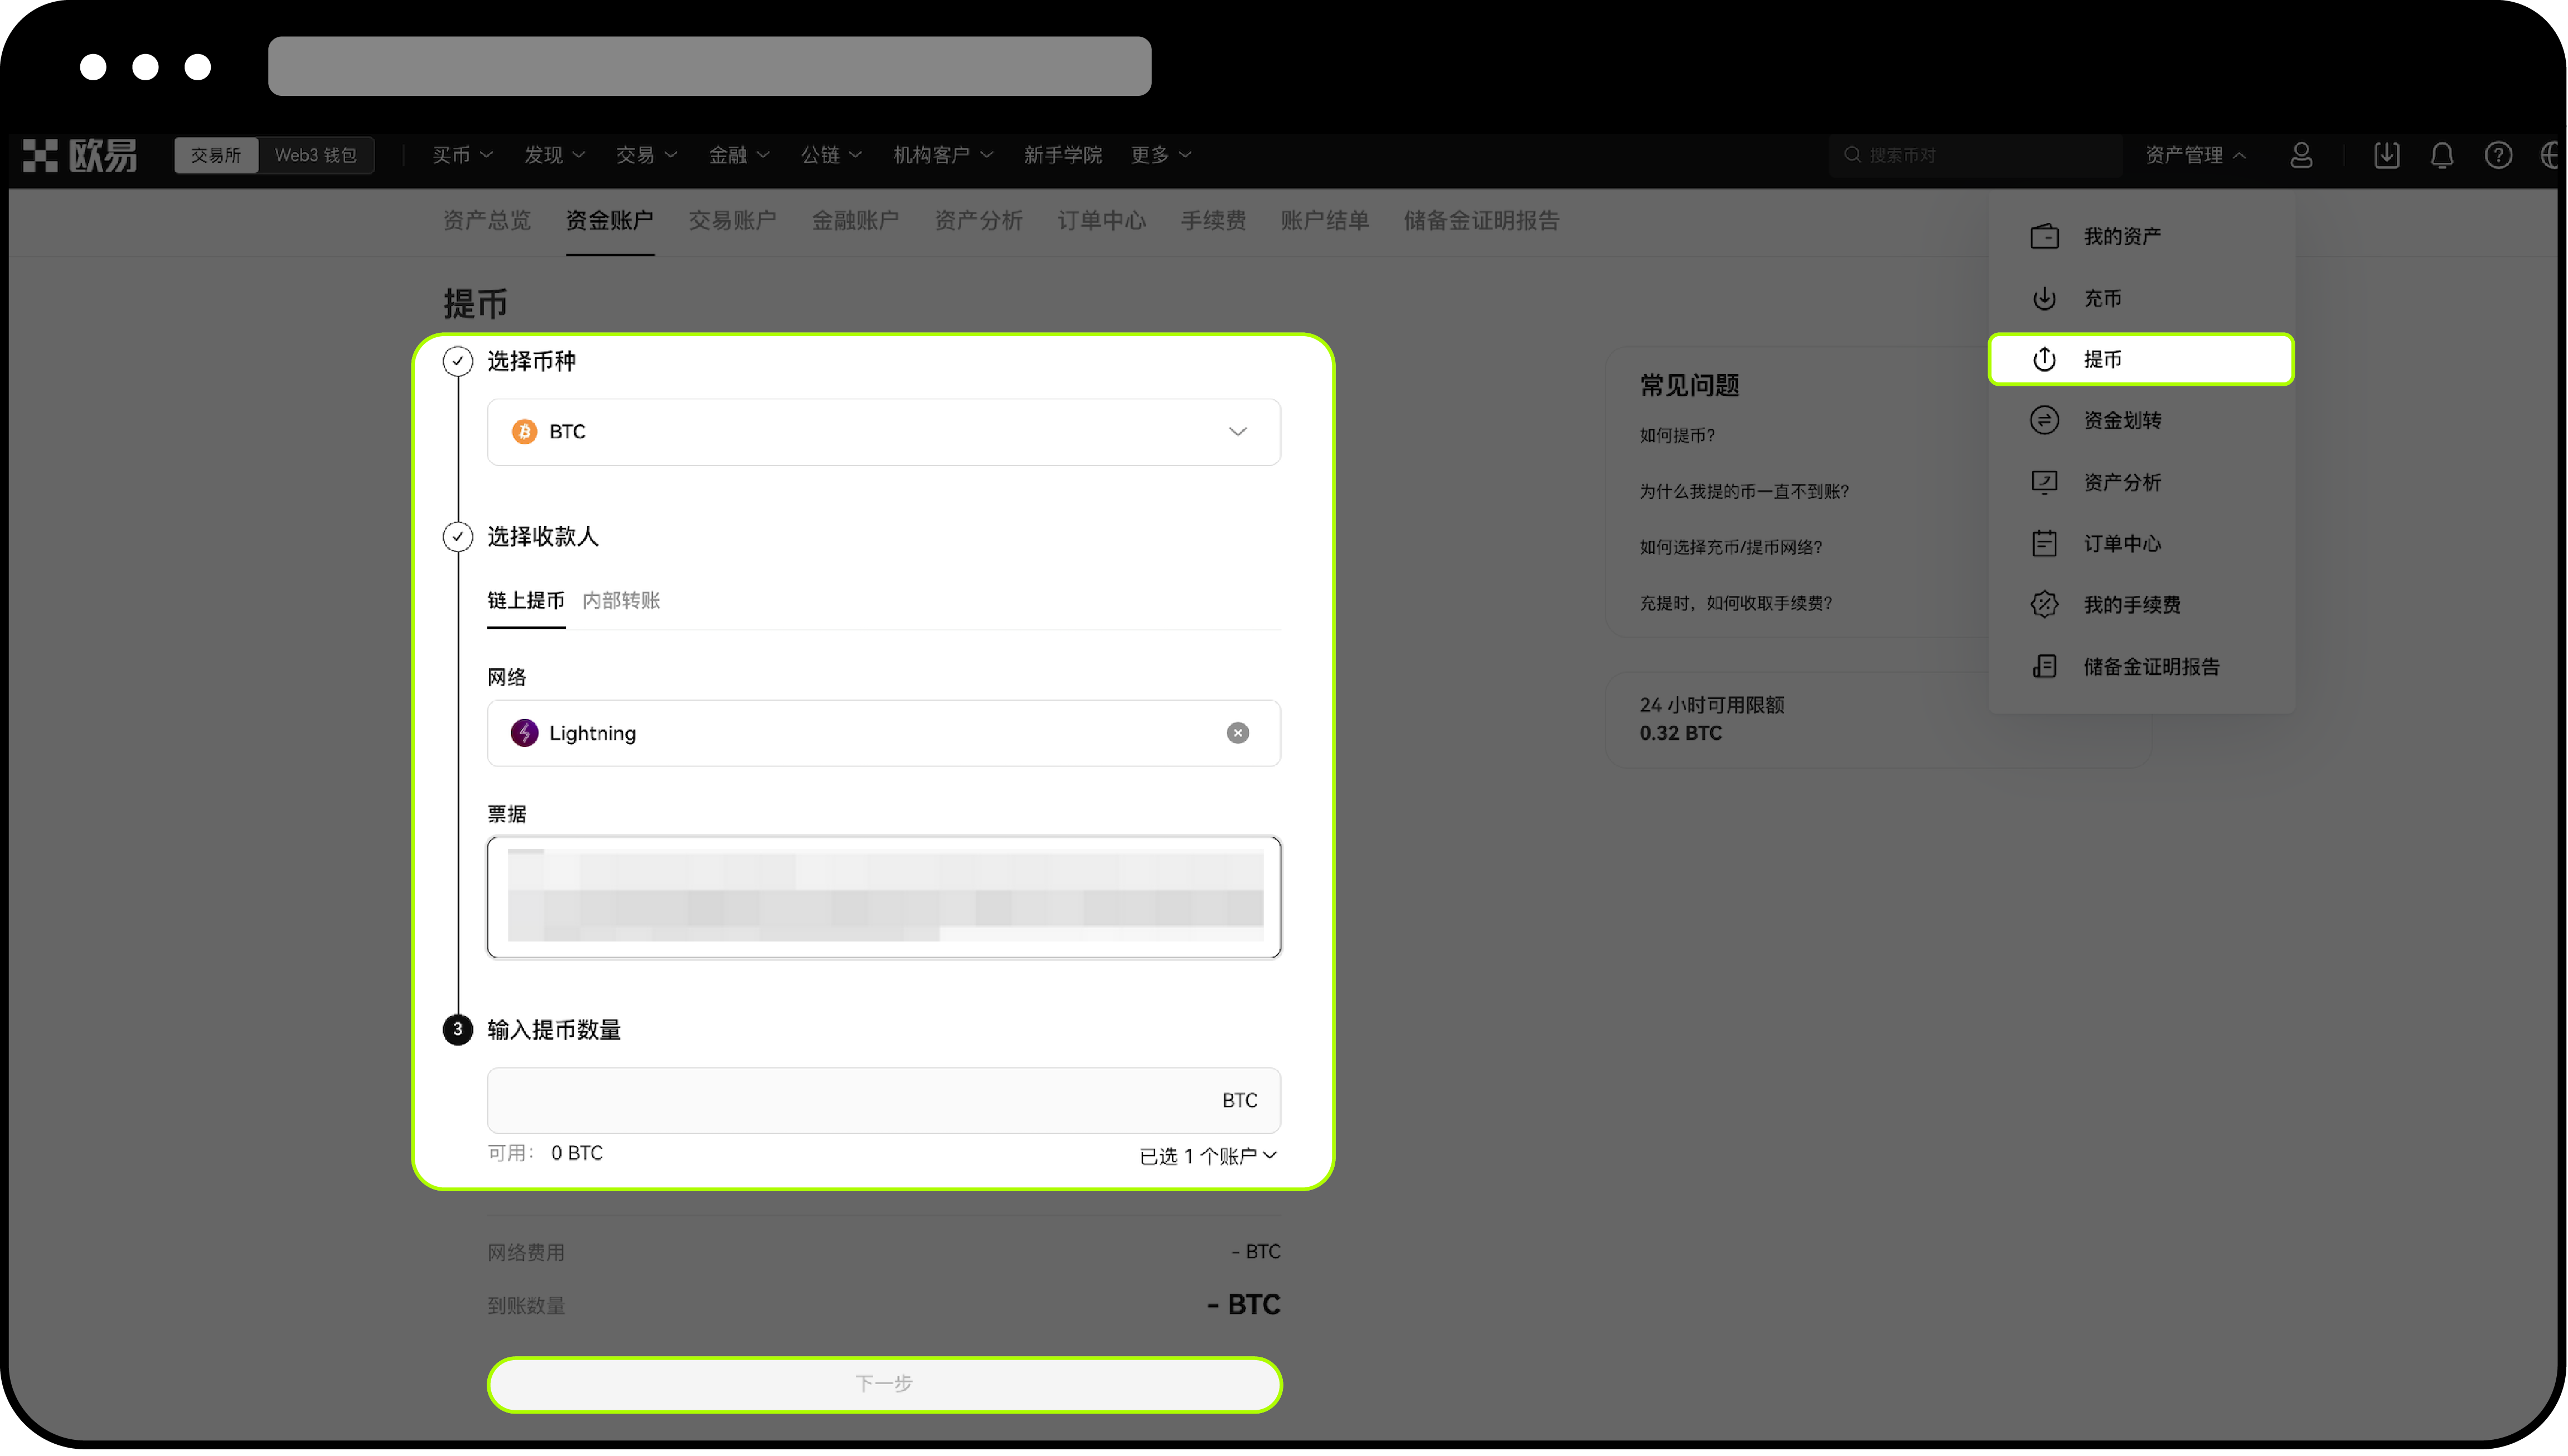Open the 订单中心 page tab

point(1102,221)
